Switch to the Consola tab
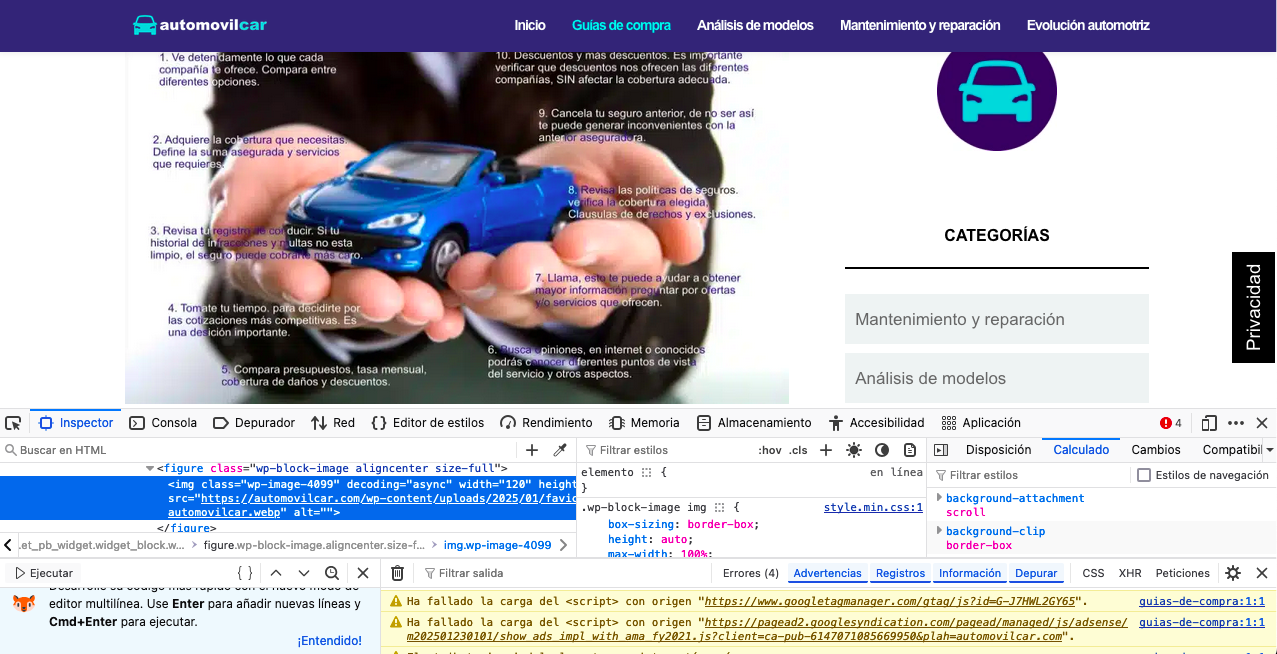 click(x=163, y=423)
